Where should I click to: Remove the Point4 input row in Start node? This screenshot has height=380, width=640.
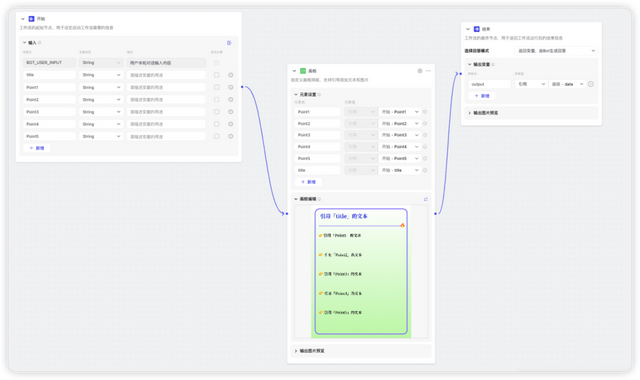231,124
